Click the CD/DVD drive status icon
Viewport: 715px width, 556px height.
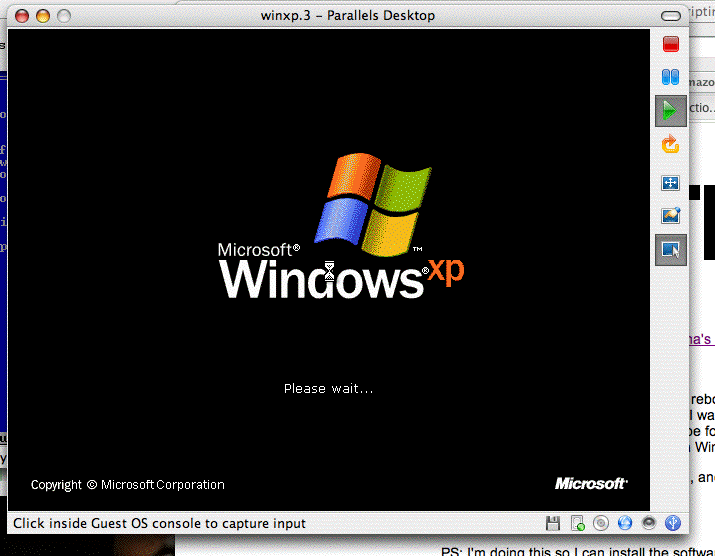click(x=601, y=523)
